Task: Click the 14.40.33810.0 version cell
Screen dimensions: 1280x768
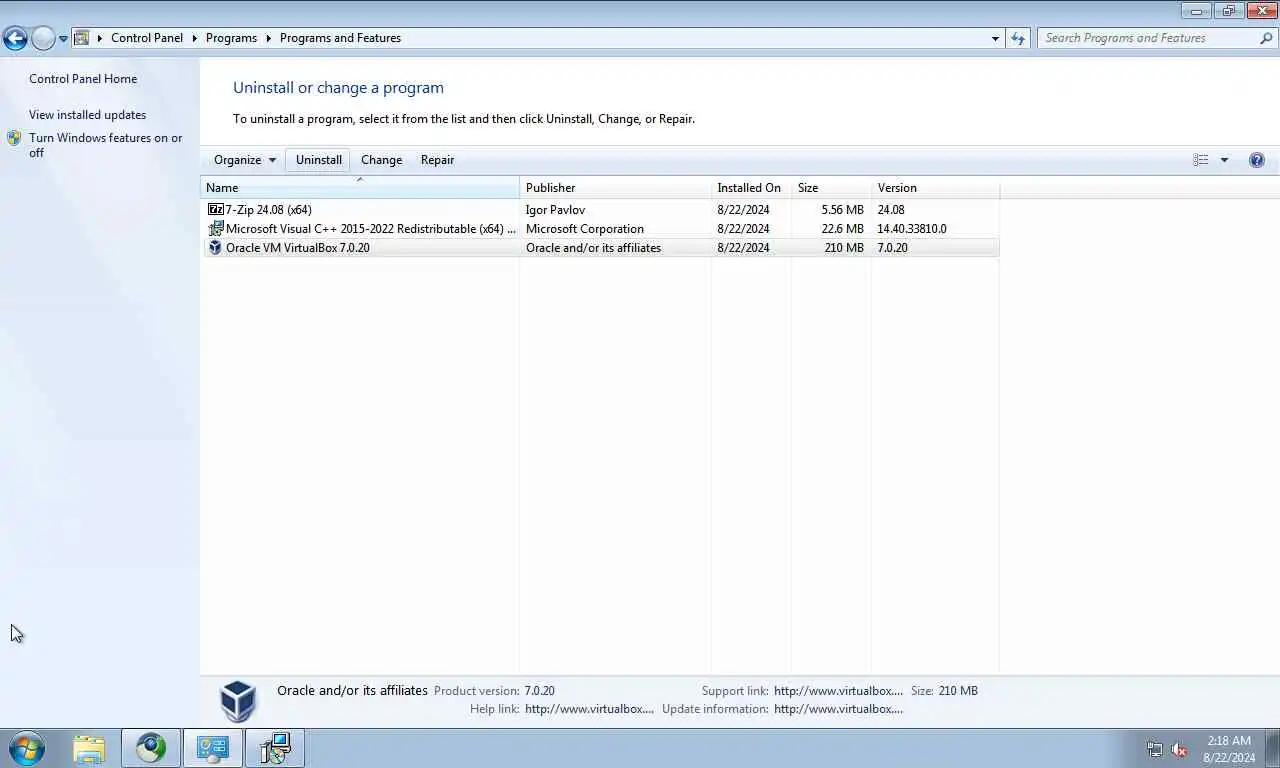Action: 912,229
